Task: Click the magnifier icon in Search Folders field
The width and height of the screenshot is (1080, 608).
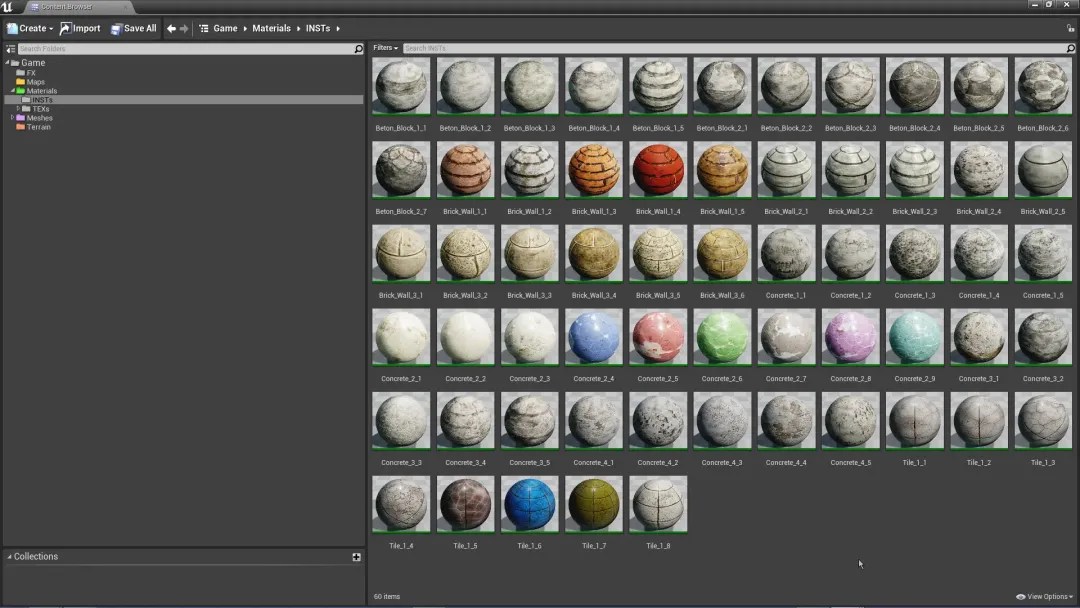Action: 358,48
